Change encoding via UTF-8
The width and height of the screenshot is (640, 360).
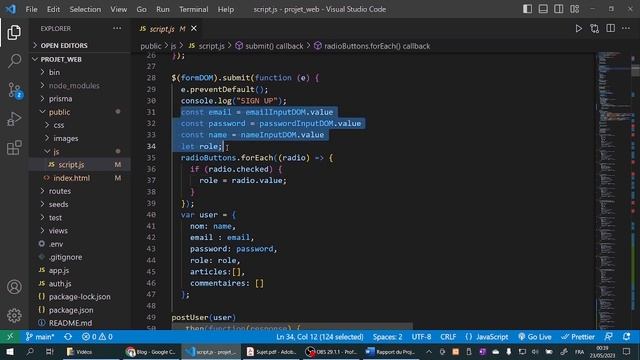(x=421, y=337)
